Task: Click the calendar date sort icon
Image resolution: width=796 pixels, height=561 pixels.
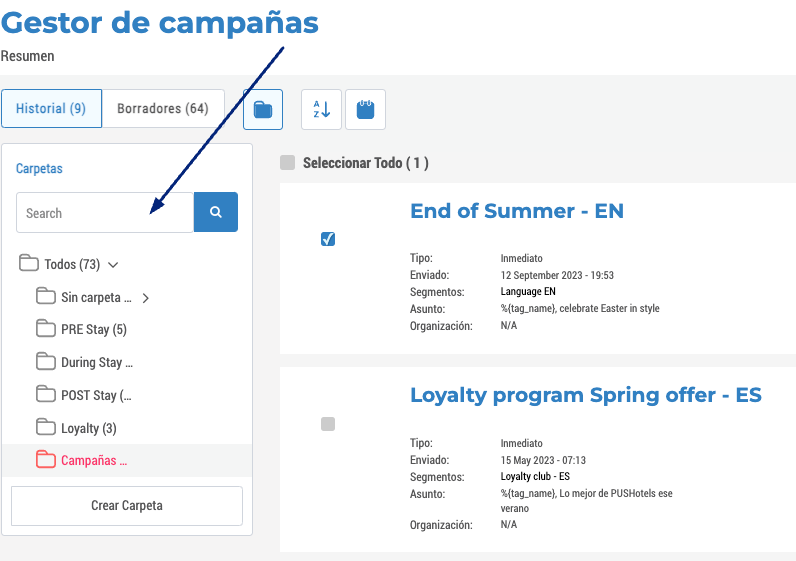Action: coord(366,110)
